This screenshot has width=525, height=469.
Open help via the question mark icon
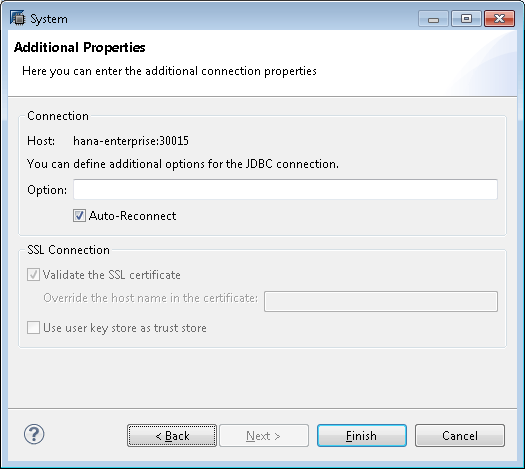[34, 434]
